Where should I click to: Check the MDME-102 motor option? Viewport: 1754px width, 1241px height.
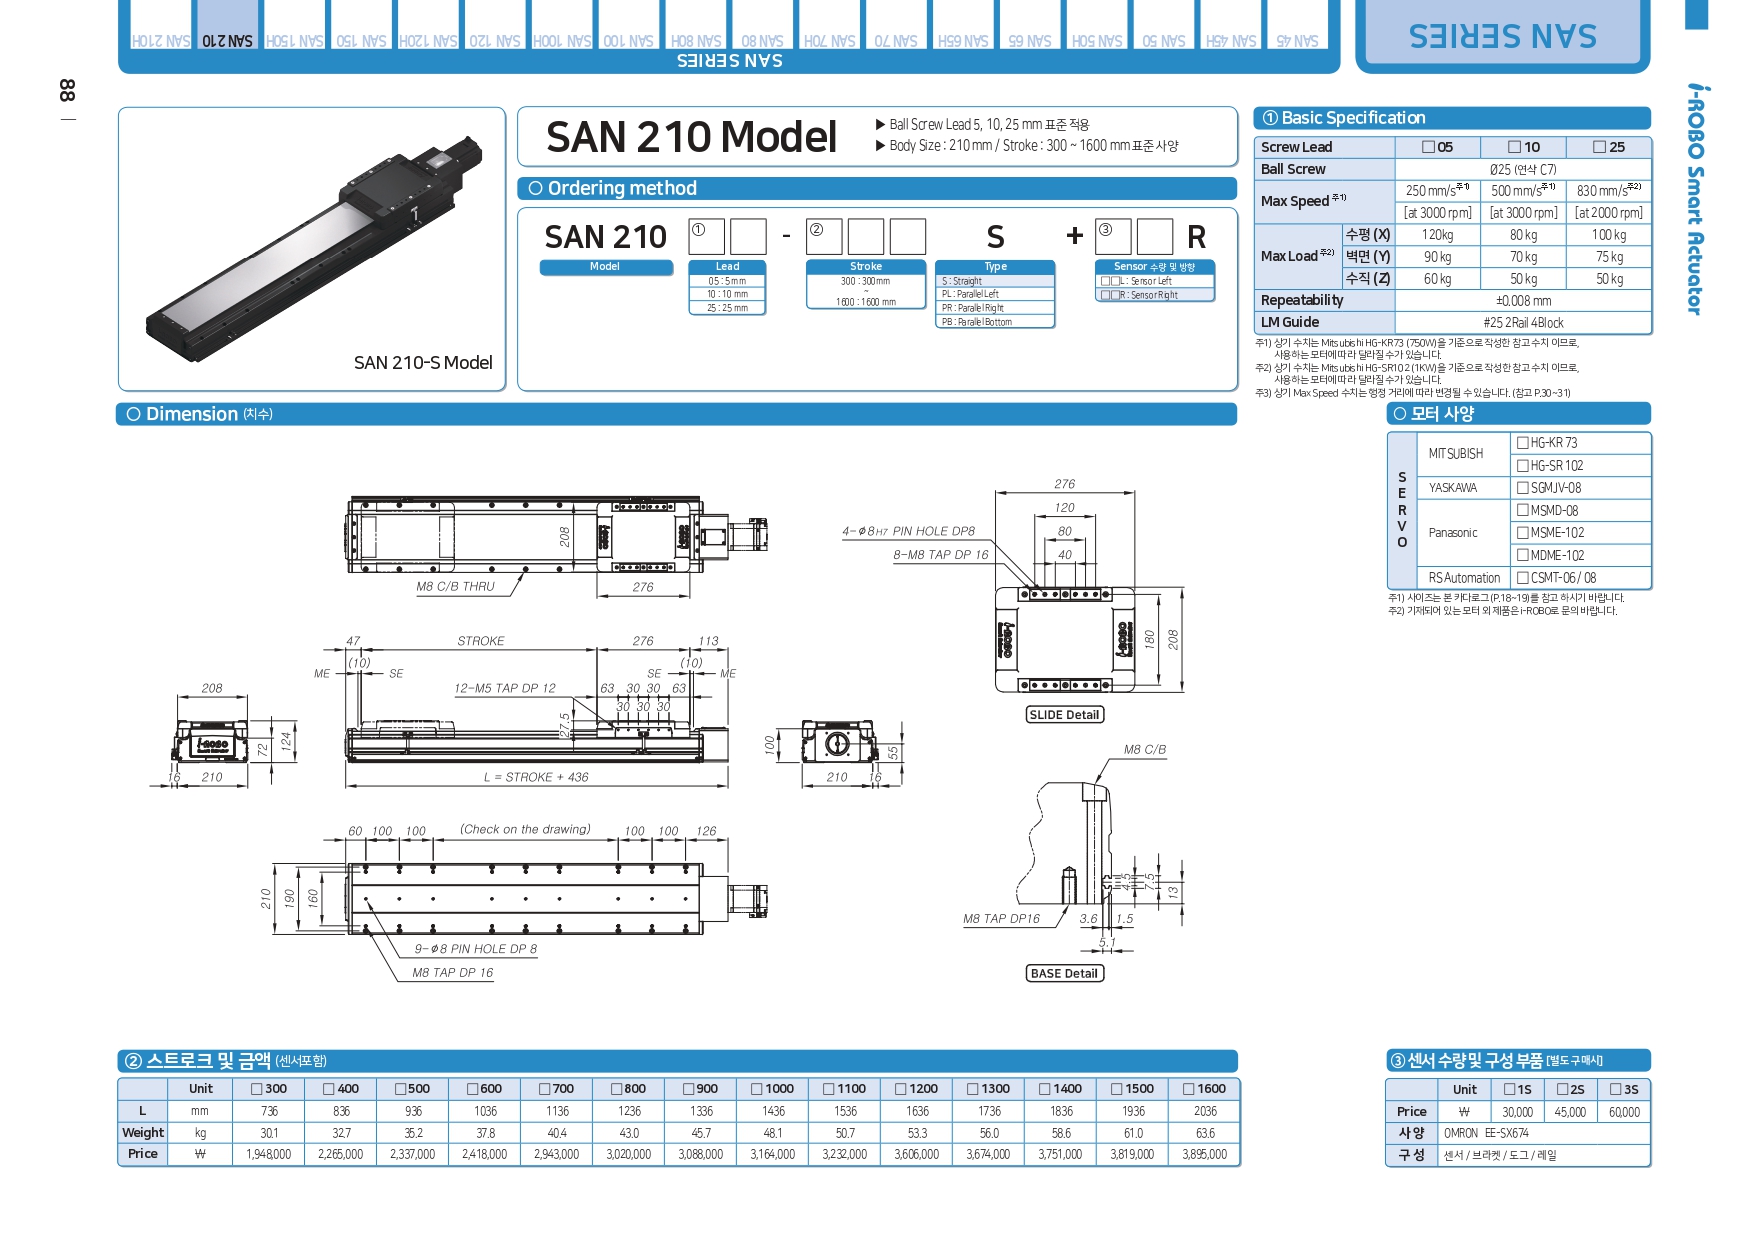tap(1523, 555)
